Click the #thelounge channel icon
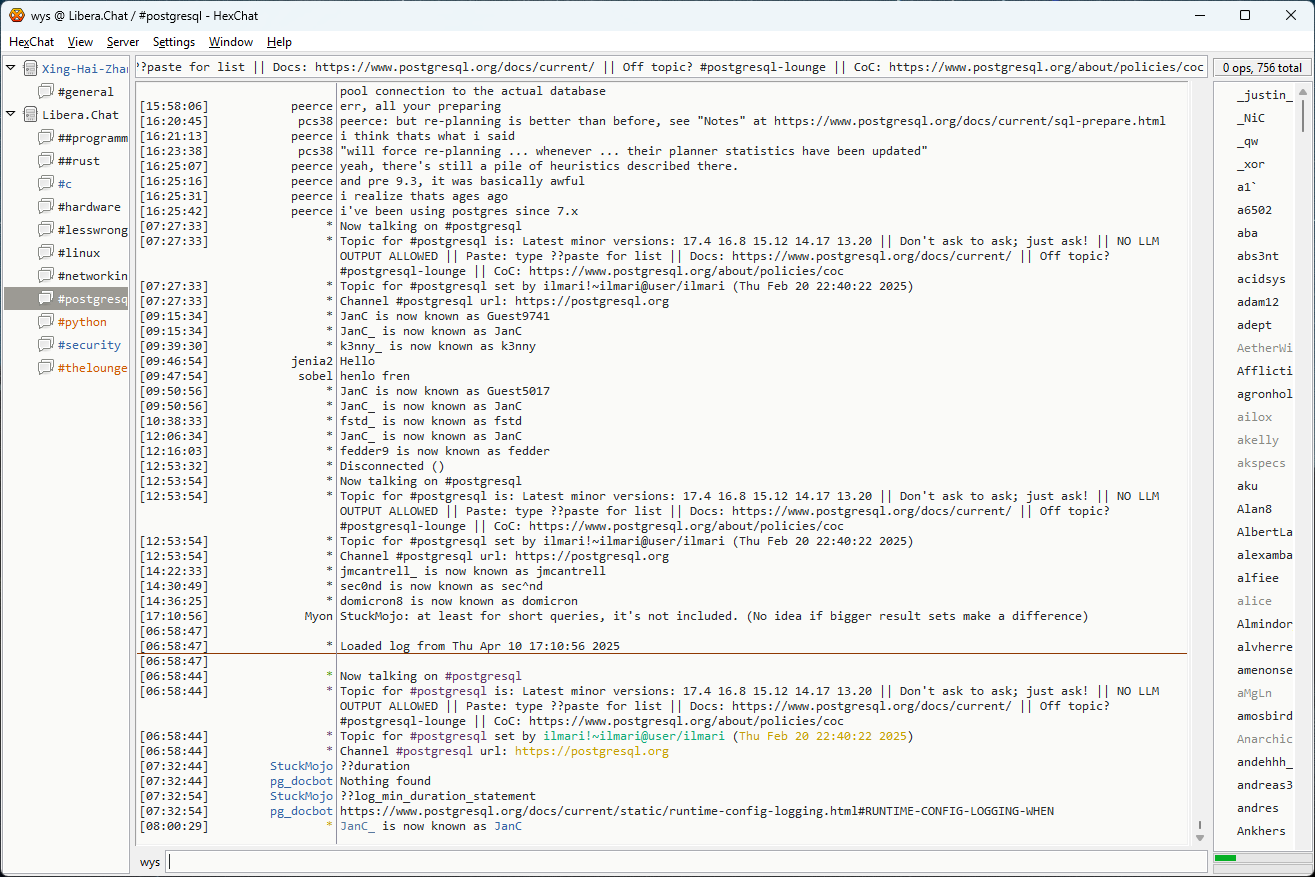 point(46,368)
